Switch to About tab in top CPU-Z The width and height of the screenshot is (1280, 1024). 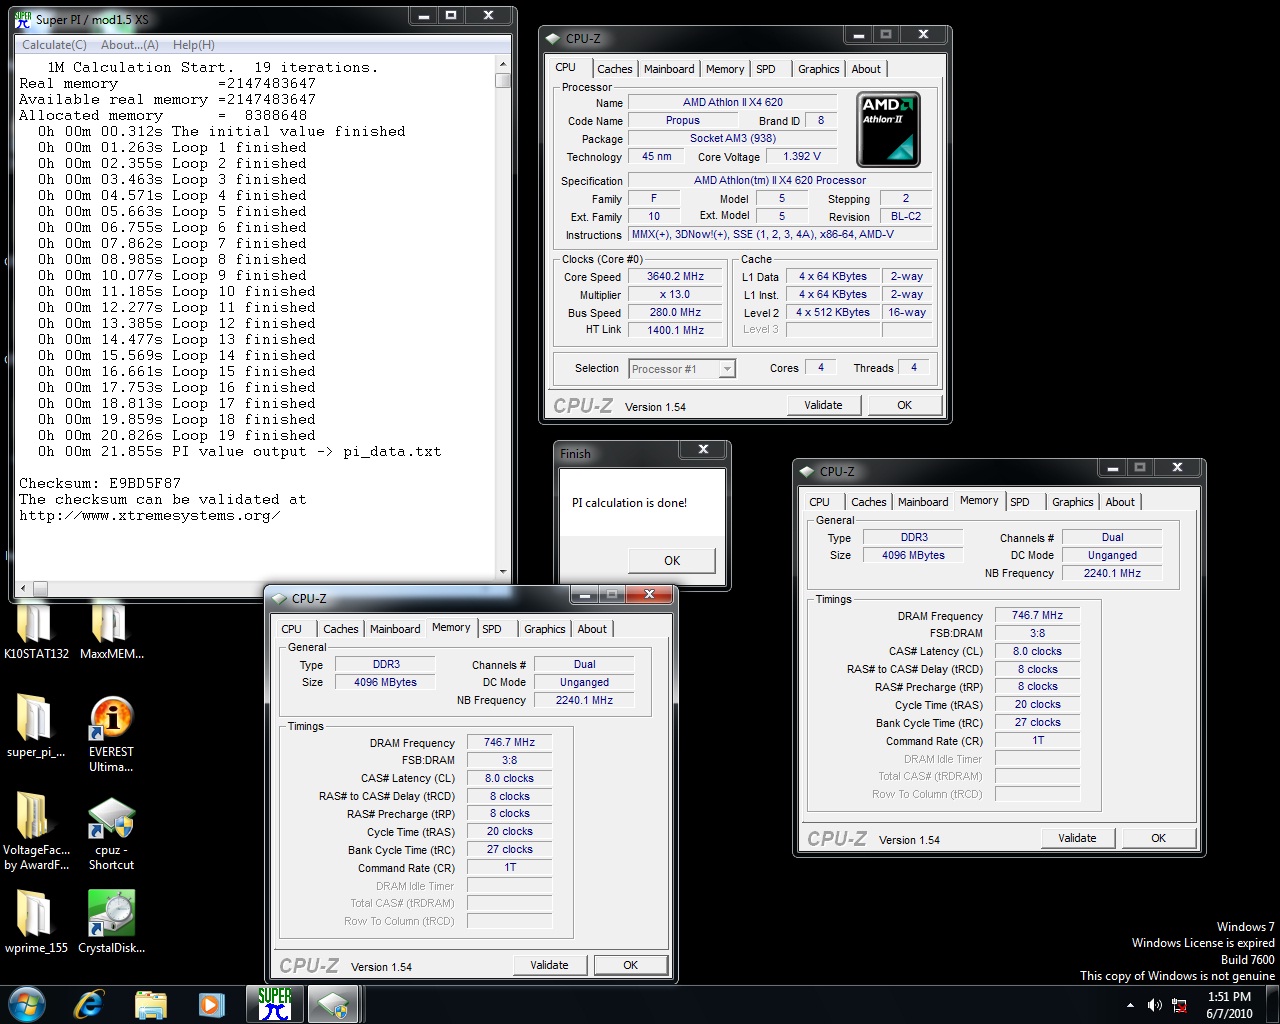pyautogui.click(x=866, y=69)
